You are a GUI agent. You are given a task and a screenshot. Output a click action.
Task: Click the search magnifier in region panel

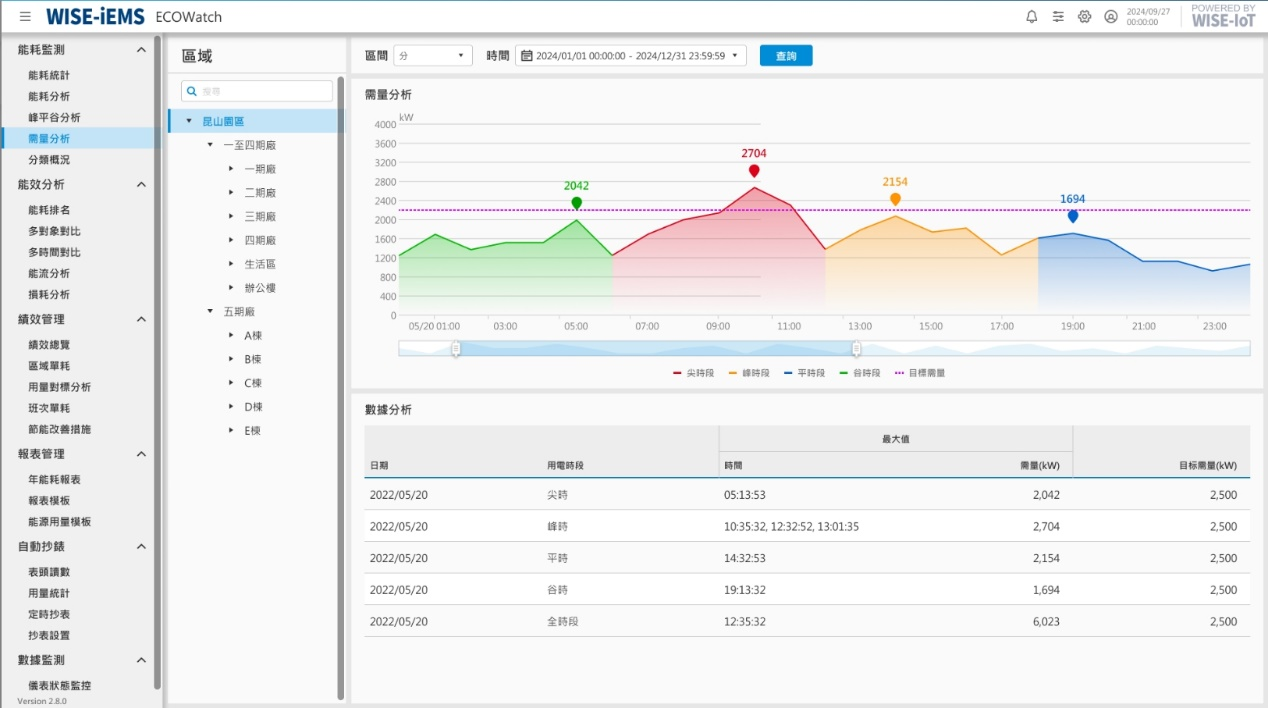tap(192, 91)
